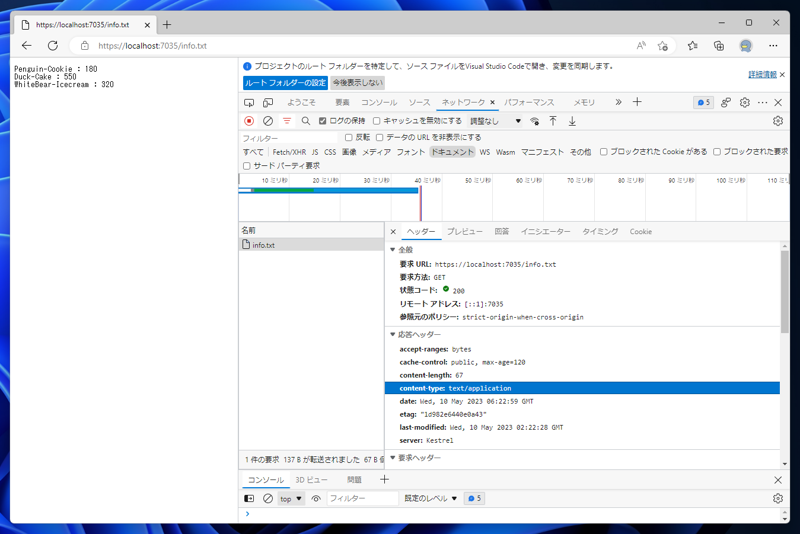This screenshot has height=534, width=800.
Task: Select the info.txt request row
Action: pyautogui.click(x=311, y=245)
